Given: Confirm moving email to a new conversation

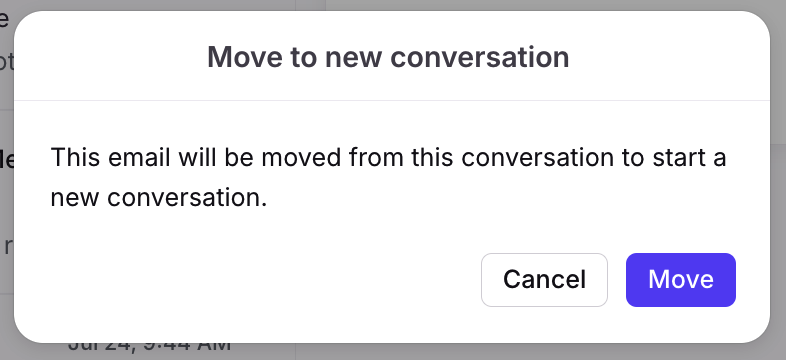Looking at the screenshot, I should tap(681, 280).
